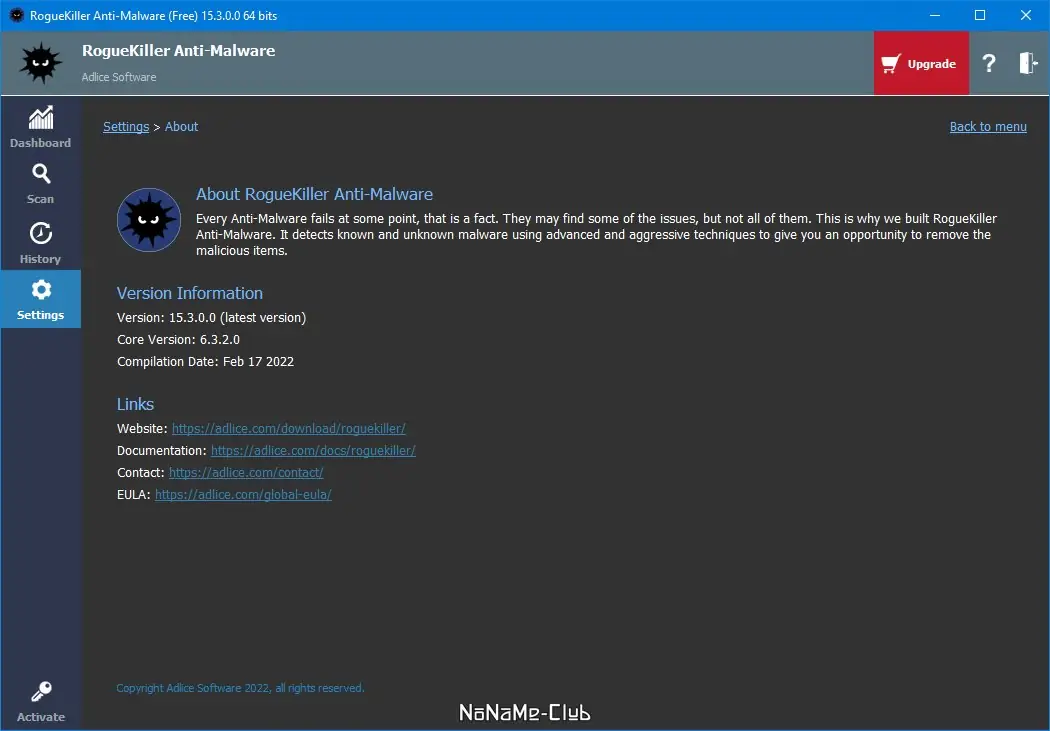
Task: Open the Scan sidebar section
Action: pos(40,183)
